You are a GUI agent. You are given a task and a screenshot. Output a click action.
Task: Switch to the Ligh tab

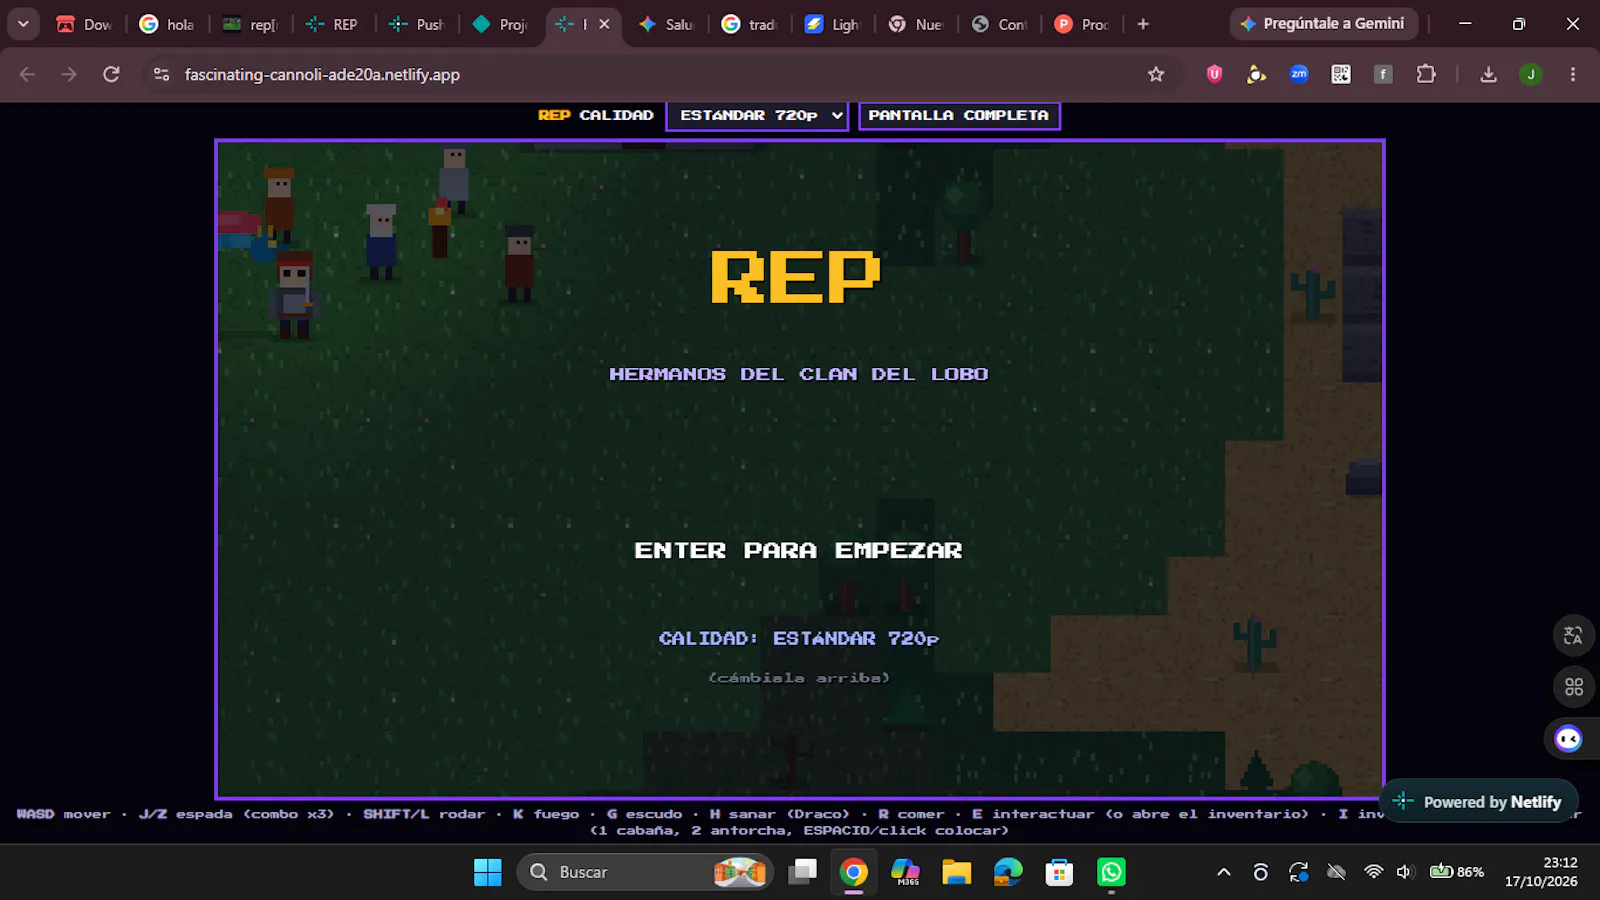[x=832, y=24]
